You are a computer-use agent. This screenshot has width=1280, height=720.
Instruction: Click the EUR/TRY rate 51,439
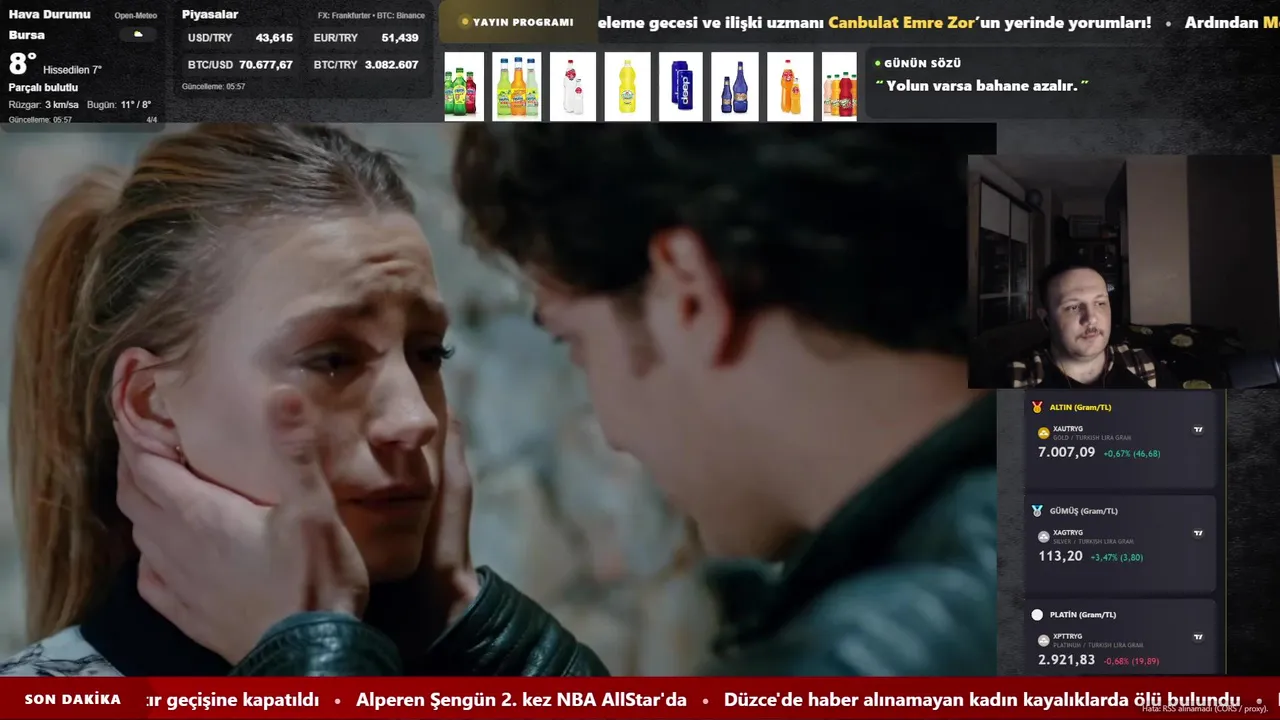(400, 38)
